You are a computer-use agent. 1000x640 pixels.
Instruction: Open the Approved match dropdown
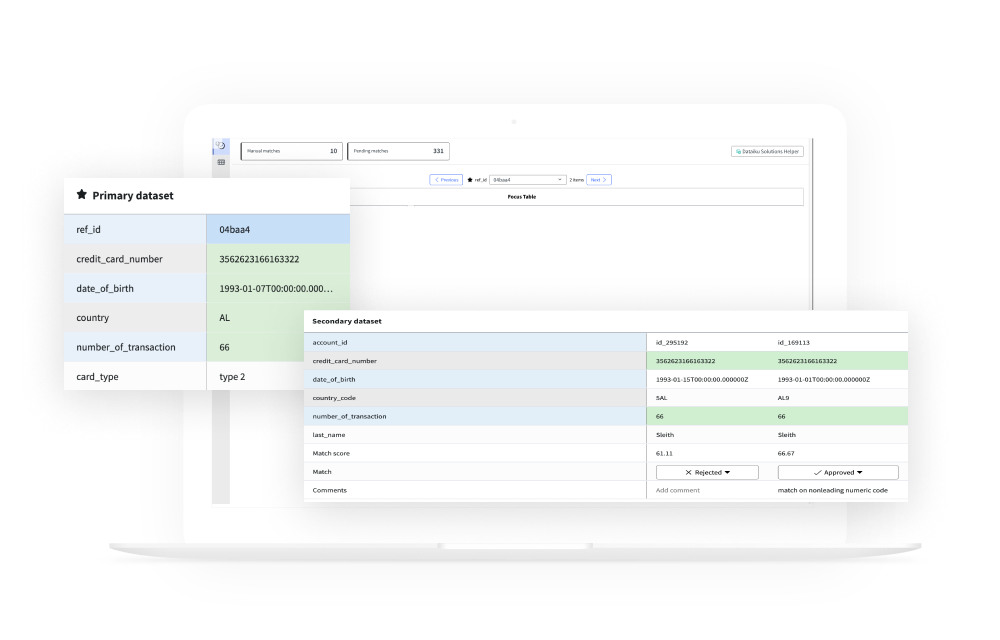838,472
